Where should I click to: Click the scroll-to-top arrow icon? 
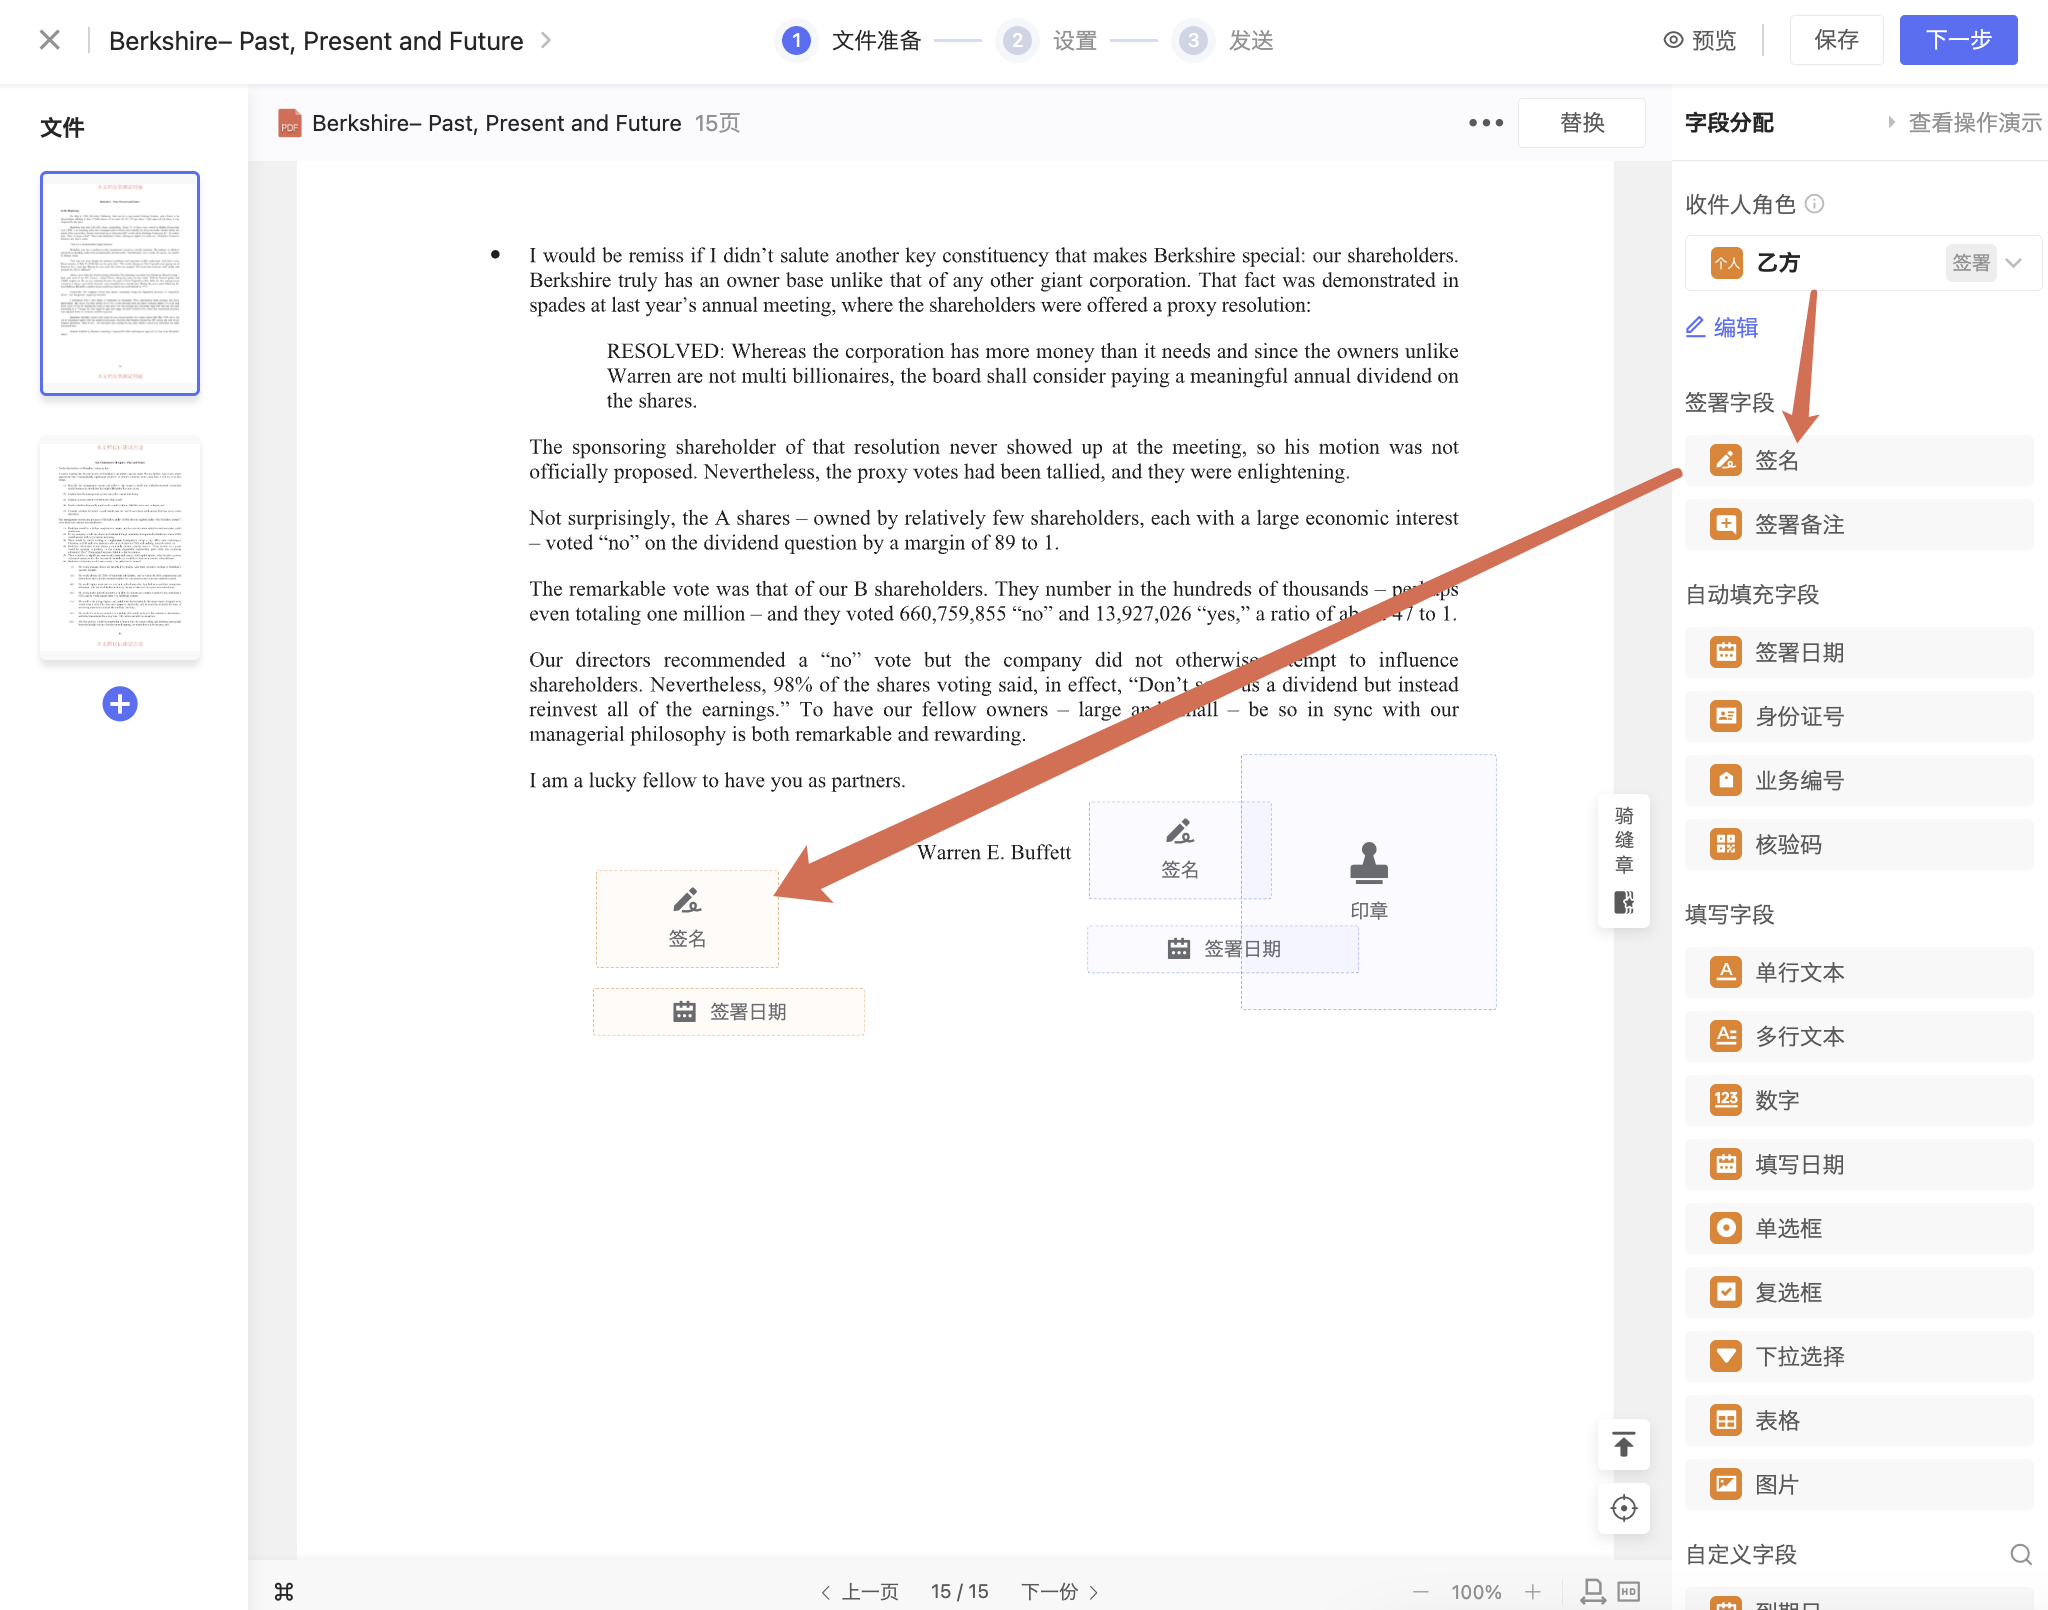[x=1624, y=1444]
